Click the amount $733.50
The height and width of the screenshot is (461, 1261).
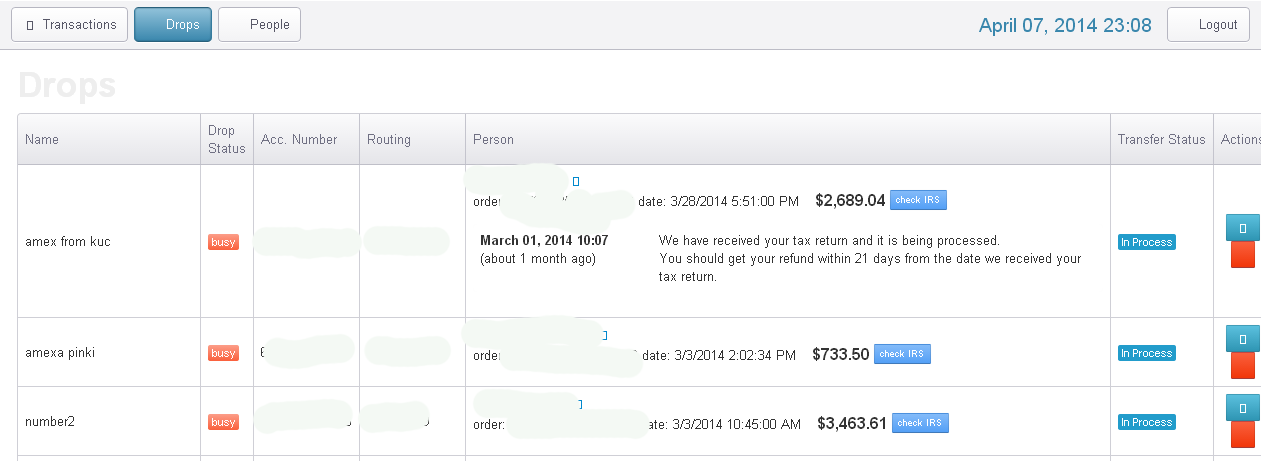click(x=841, y=354)
